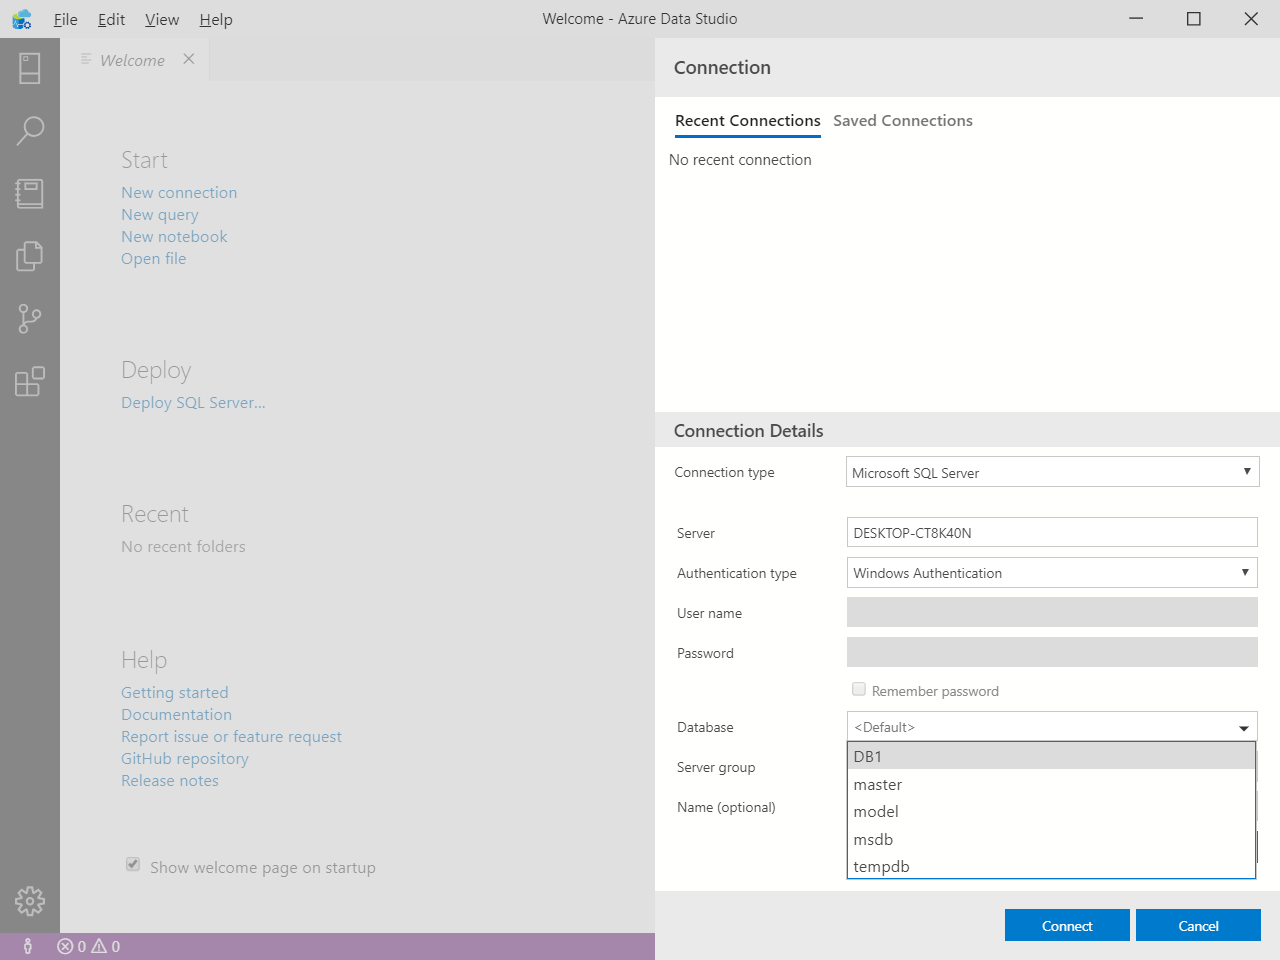Image resolution: width=1280 pixels, height=960 pixels.
Task: Select master from the database list
Action: [x=878, y=785]
